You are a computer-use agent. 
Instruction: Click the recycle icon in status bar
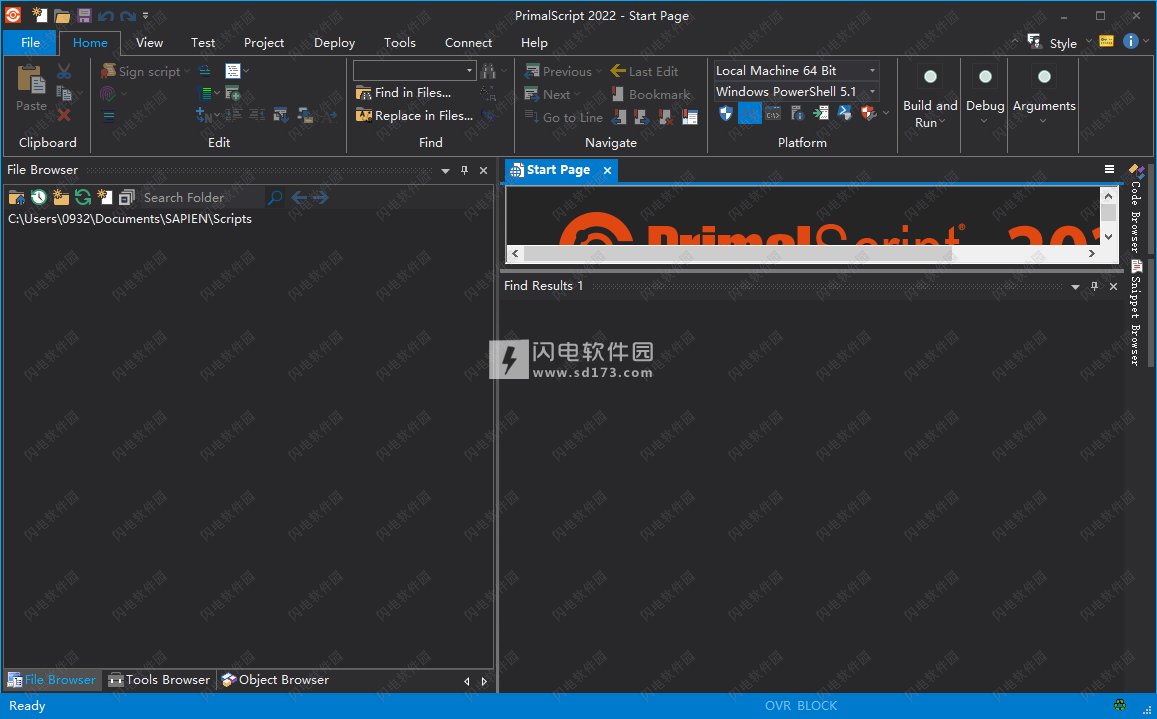point(1120,705)
